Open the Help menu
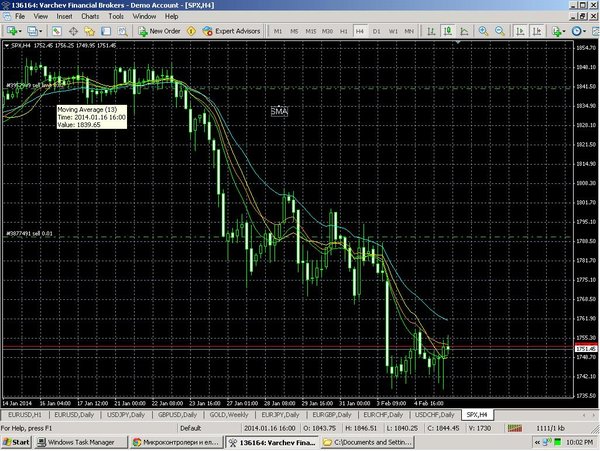Viewport: 600px width, 451px height. [171, 16]
